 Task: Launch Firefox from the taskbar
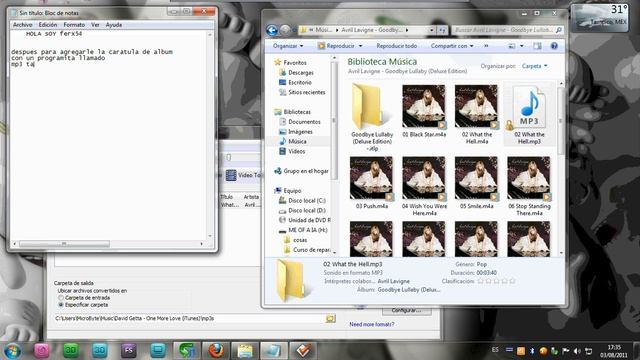216,350
